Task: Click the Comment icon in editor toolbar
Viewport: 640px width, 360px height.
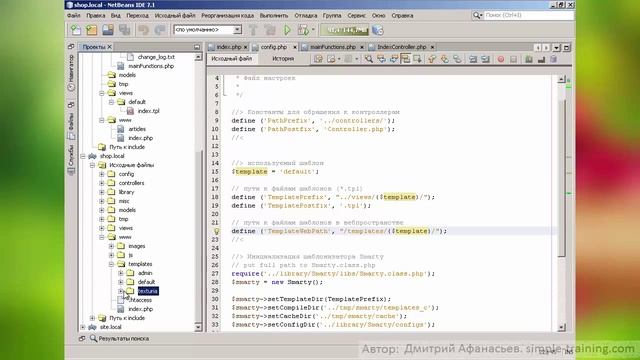Action: tap(529, 59)
